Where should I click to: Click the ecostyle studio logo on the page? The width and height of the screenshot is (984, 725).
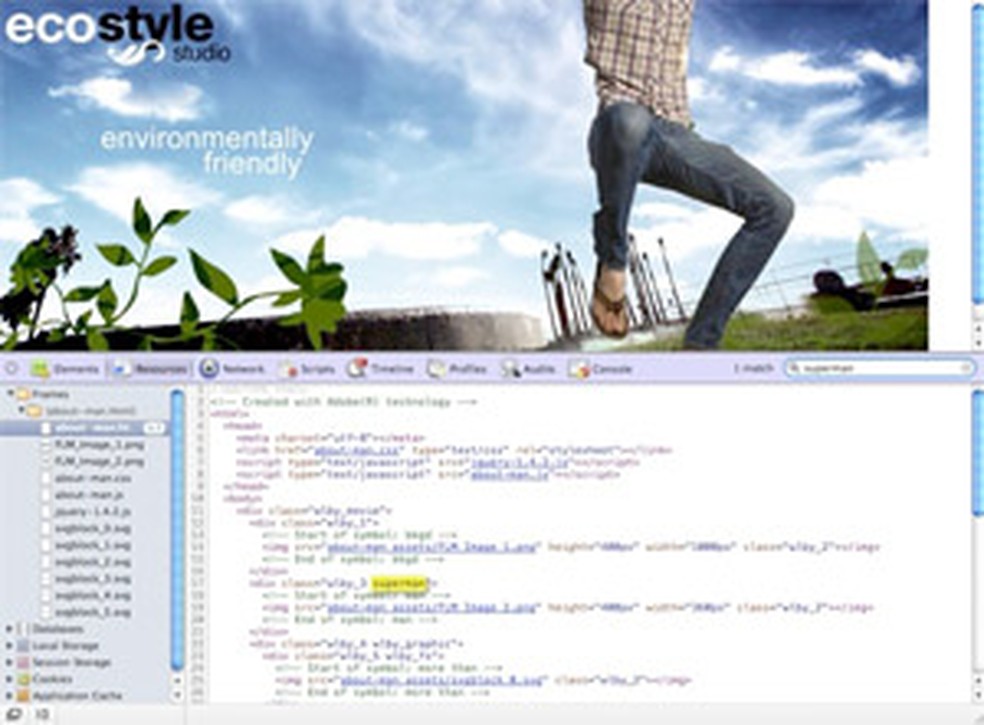(x=118, y=36)
